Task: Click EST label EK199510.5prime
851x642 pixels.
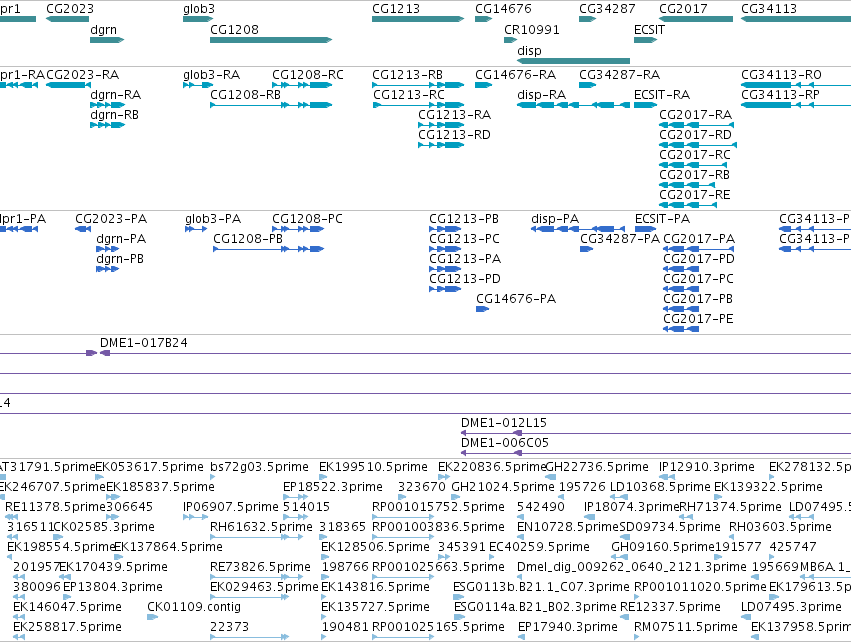Action: 373,467
